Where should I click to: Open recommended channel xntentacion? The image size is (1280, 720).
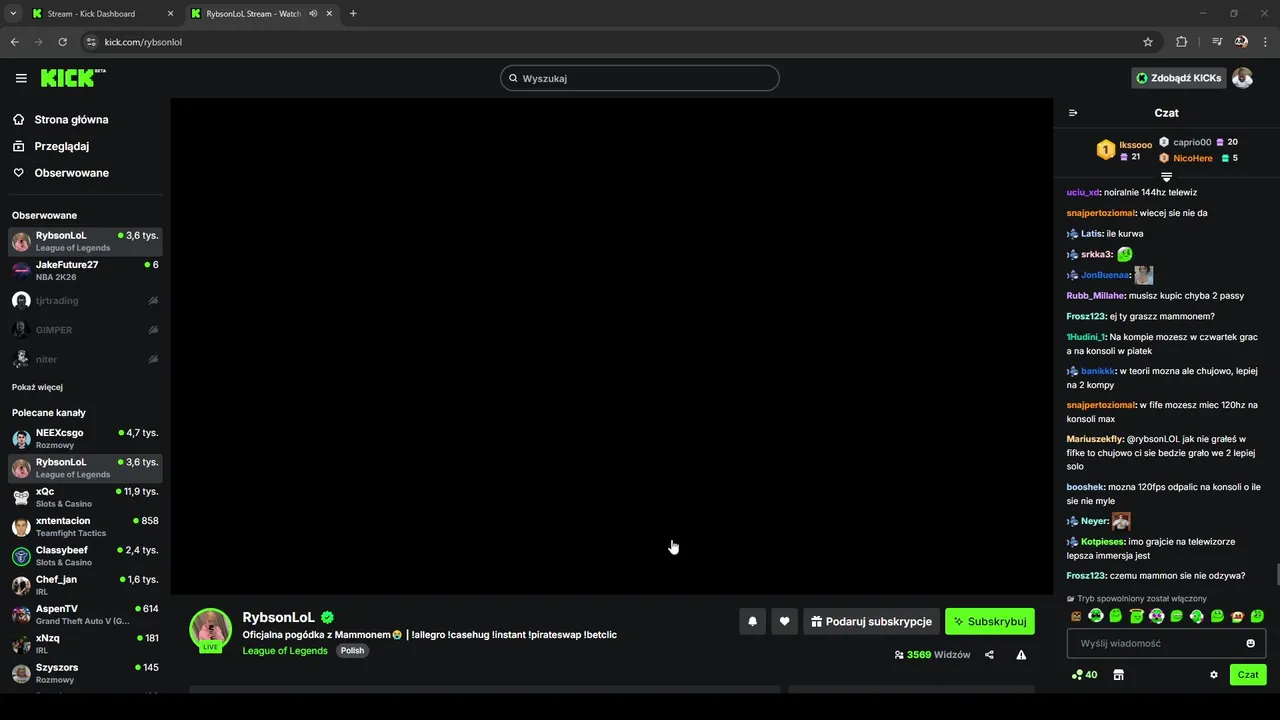pos(85,527)
